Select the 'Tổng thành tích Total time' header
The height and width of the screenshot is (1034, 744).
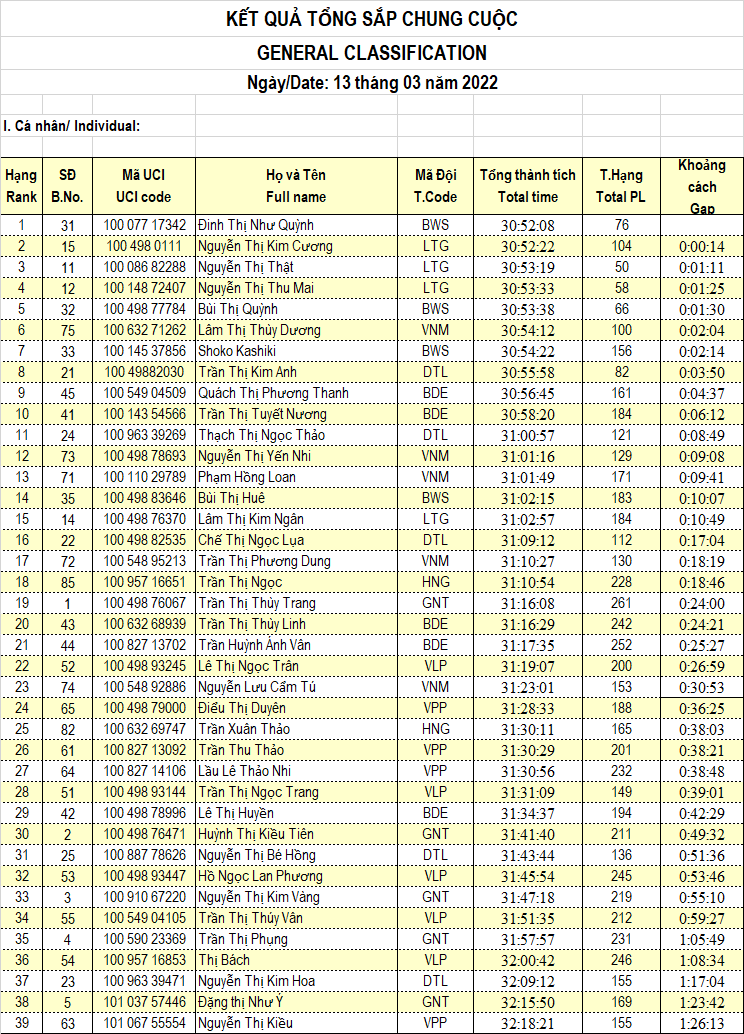tap(527, 186)
